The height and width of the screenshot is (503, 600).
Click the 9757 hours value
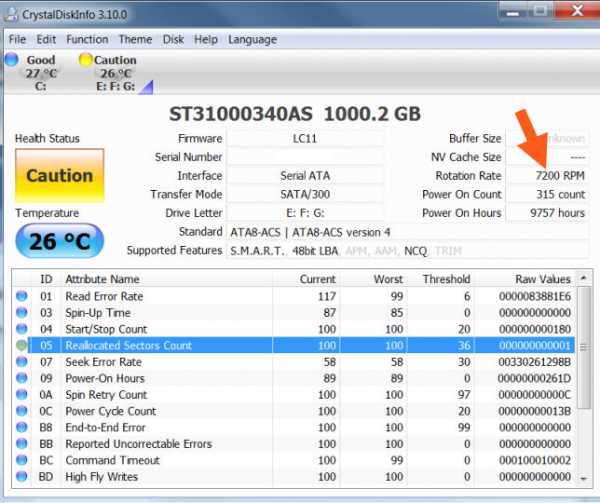[x=558, y=213]
